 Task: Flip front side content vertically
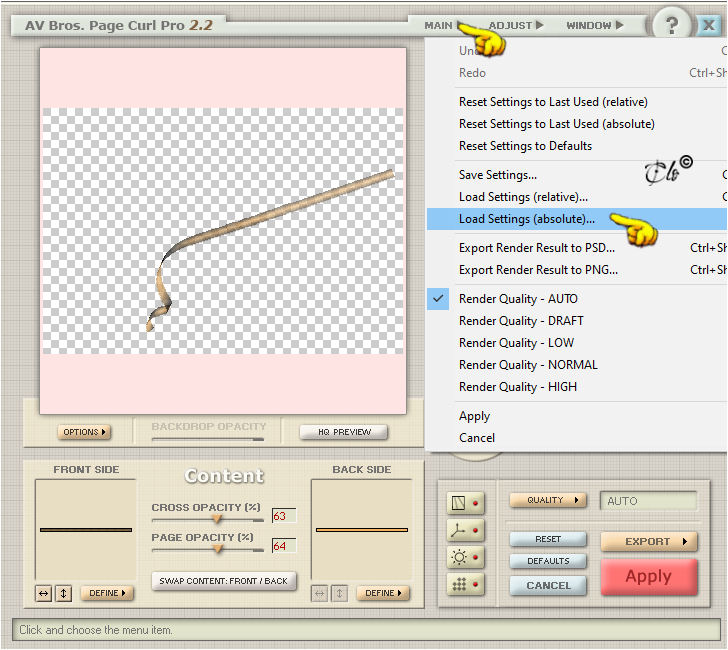pyautogui.click(x=64, y=593)
